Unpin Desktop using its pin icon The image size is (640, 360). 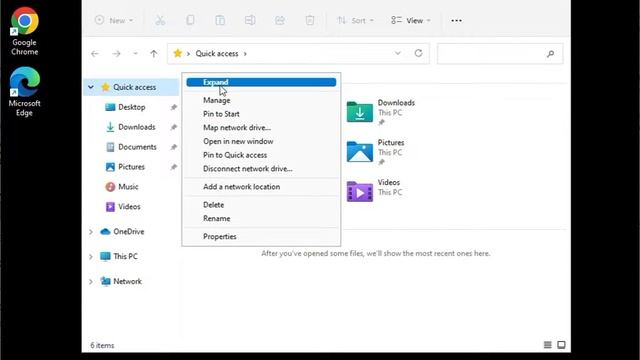(x=173, y=107)
